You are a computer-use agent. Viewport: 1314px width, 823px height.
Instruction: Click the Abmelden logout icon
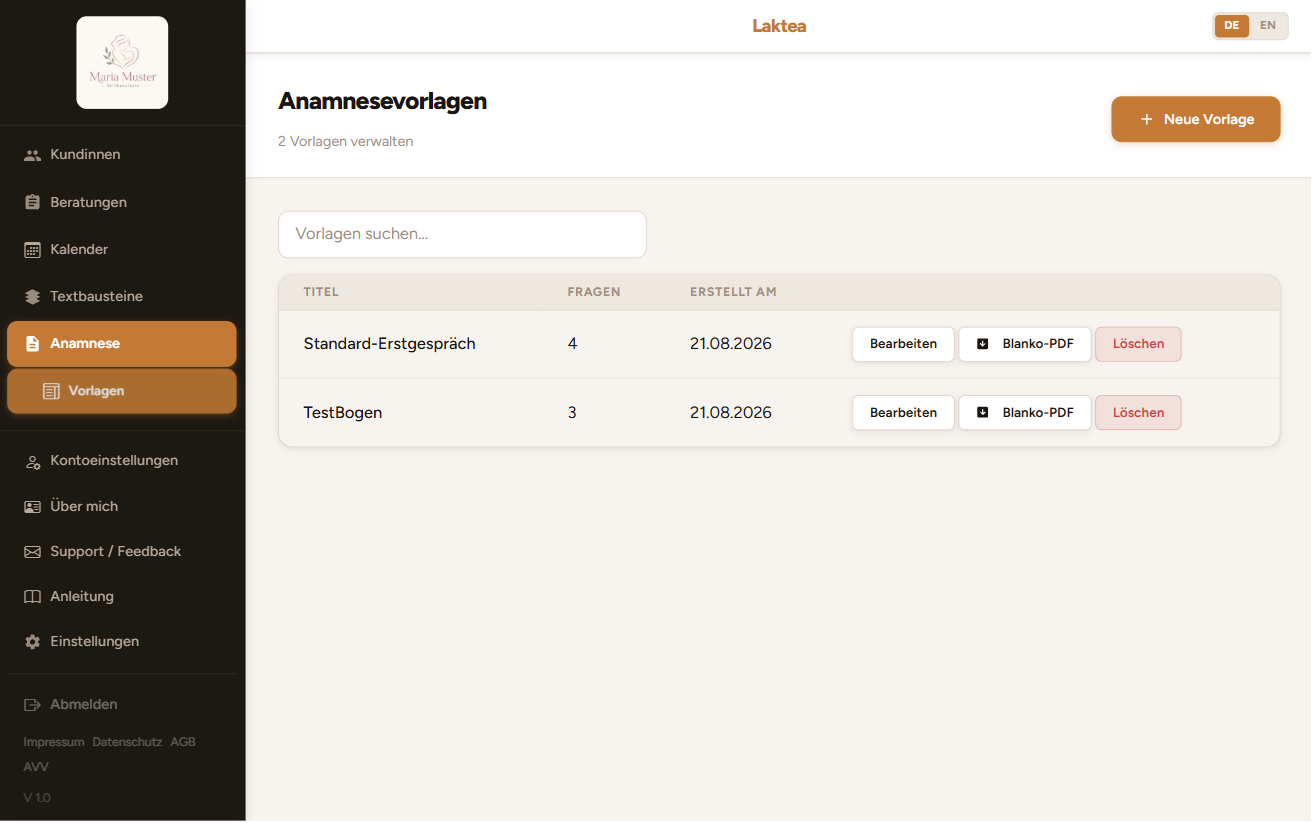[x=32, y=705]
